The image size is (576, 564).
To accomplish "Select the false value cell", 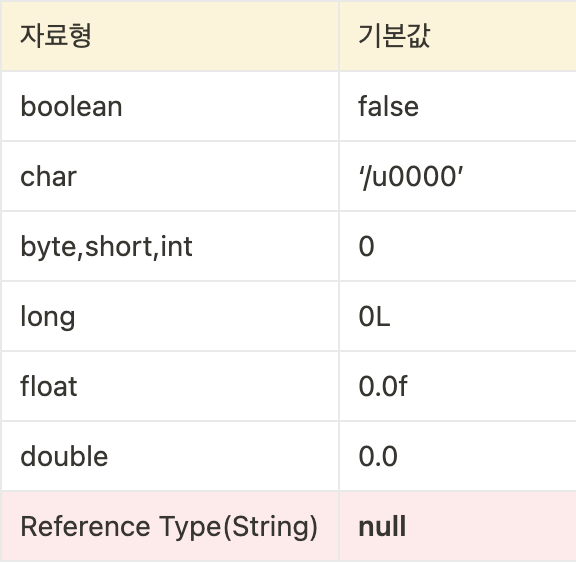I will click(458, 106).
